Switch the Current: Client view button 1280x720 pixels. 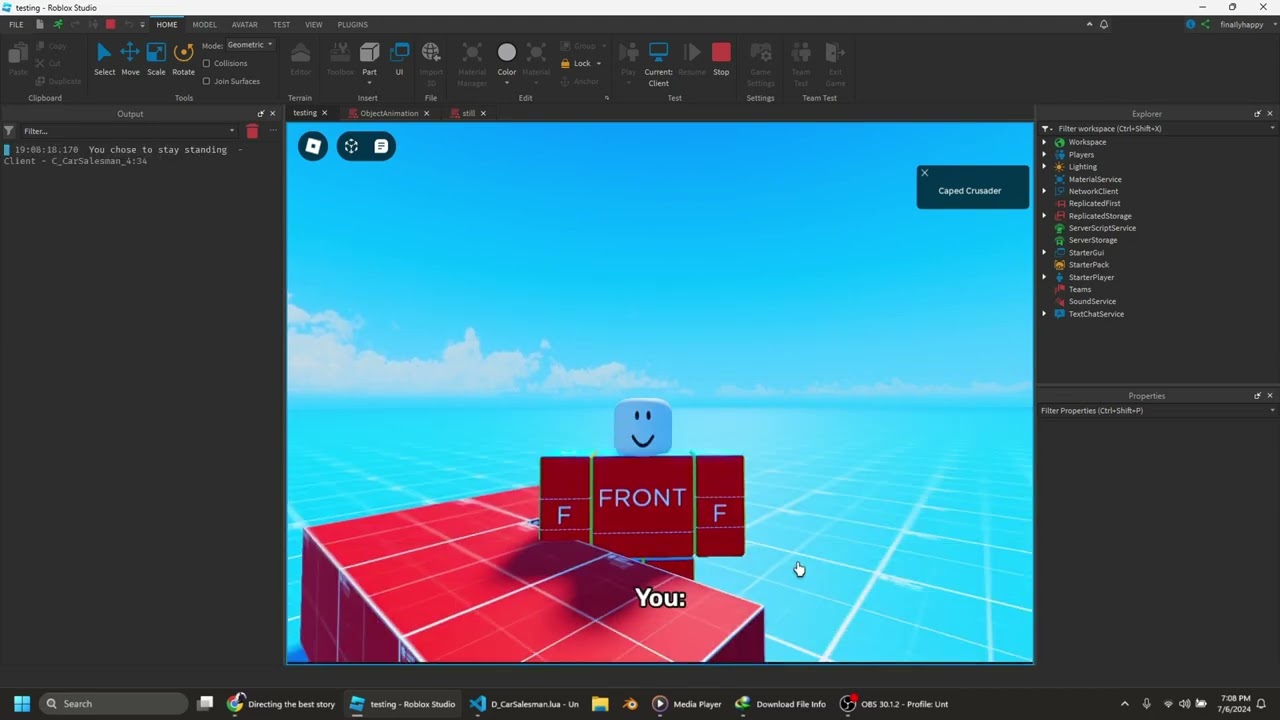tap(658, 64)
